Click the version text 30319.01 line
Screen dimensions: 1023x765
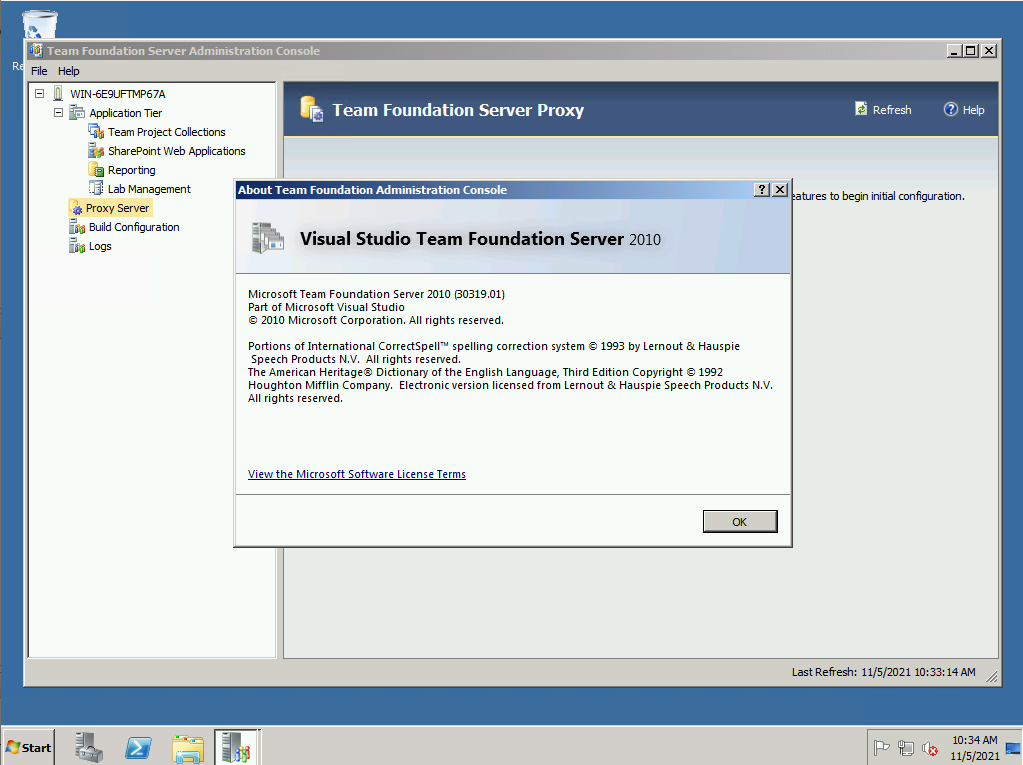pyautogui.click(x=376, y=294)
